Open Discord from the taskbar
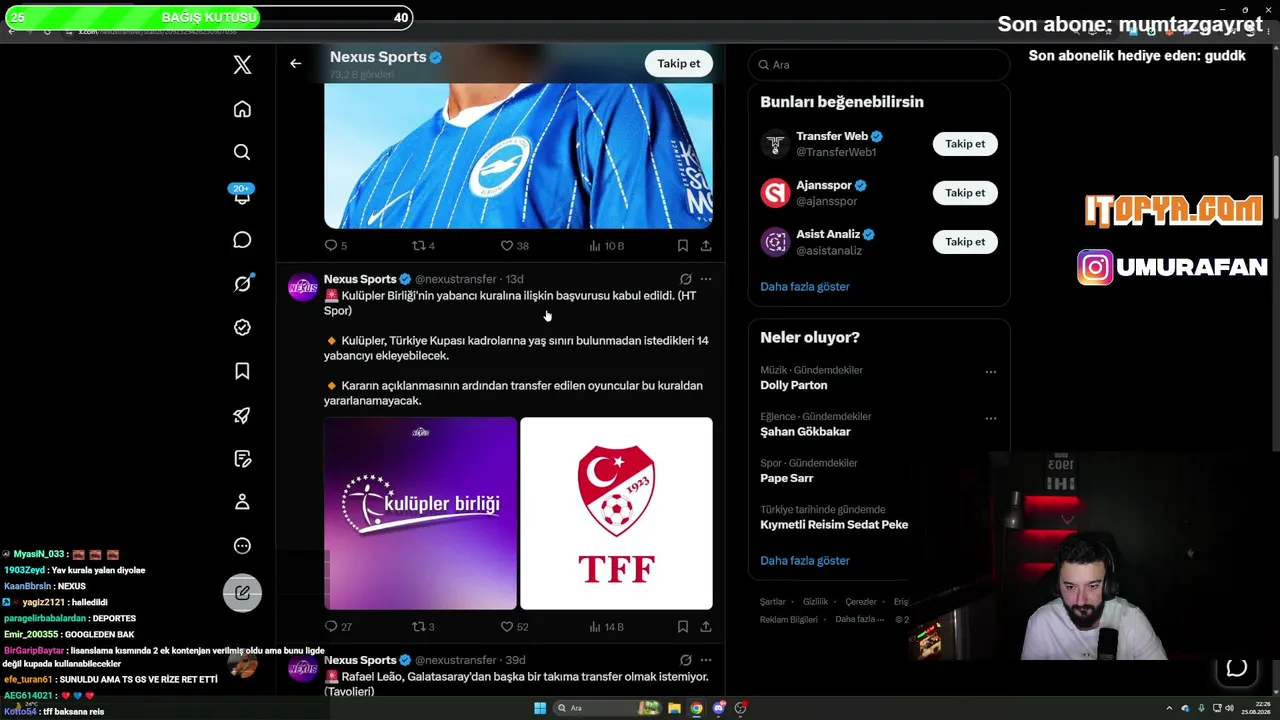This screenshot has height=720, width=1280. tap(718, 708)
